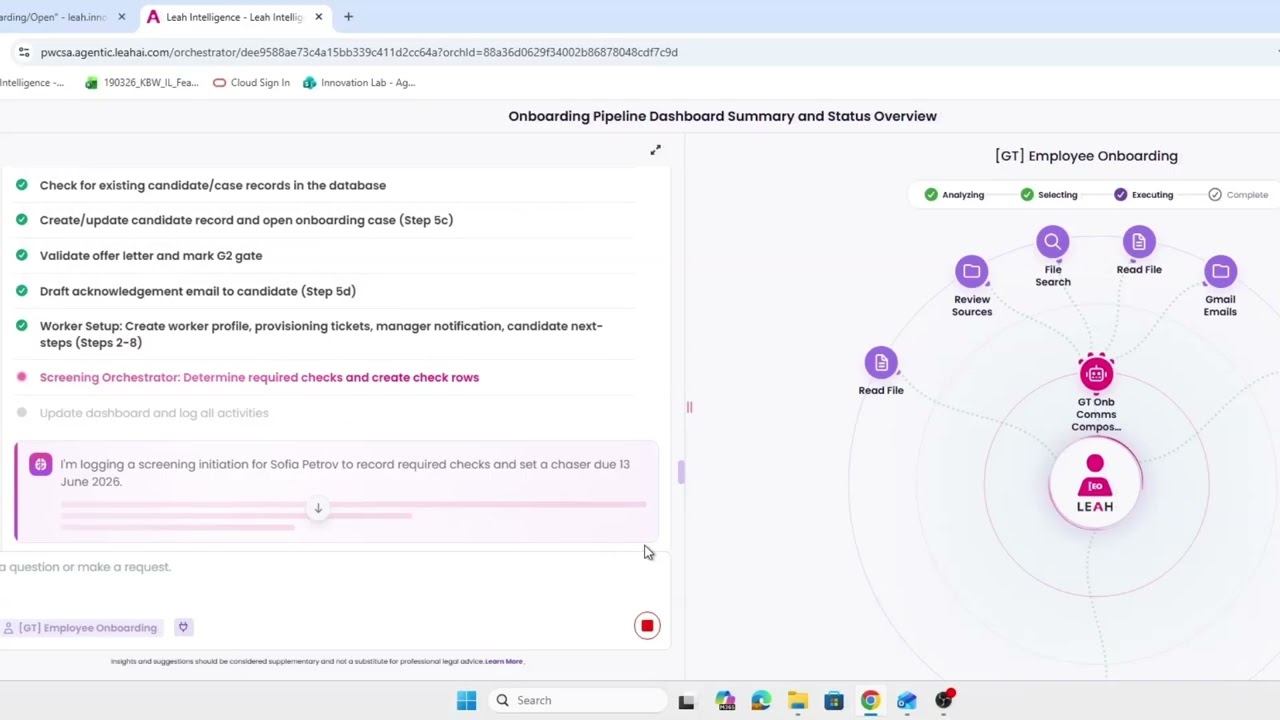Image resolution: width=1280 pixels, height=720 pixels.
Task: Click the down arrow under the status message
Action: (x=318, y=508)
